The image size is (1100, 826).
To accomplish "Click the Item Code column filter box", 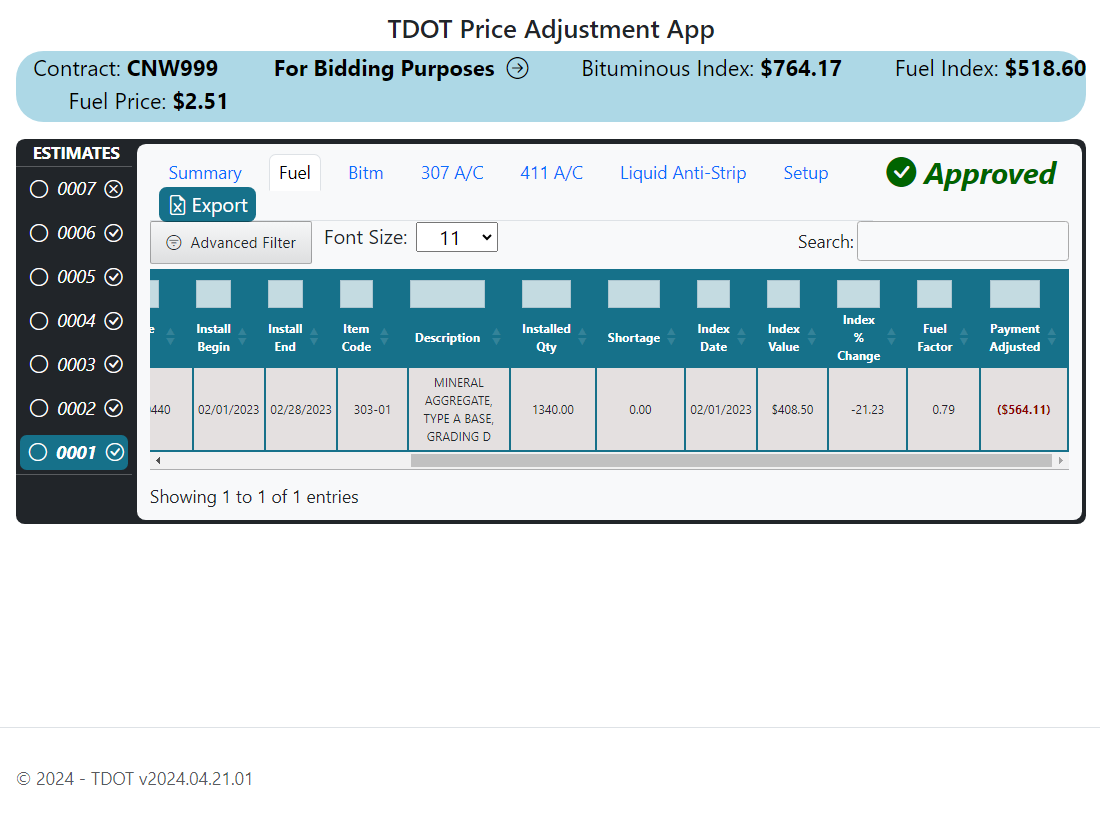I will coord(356,294).
